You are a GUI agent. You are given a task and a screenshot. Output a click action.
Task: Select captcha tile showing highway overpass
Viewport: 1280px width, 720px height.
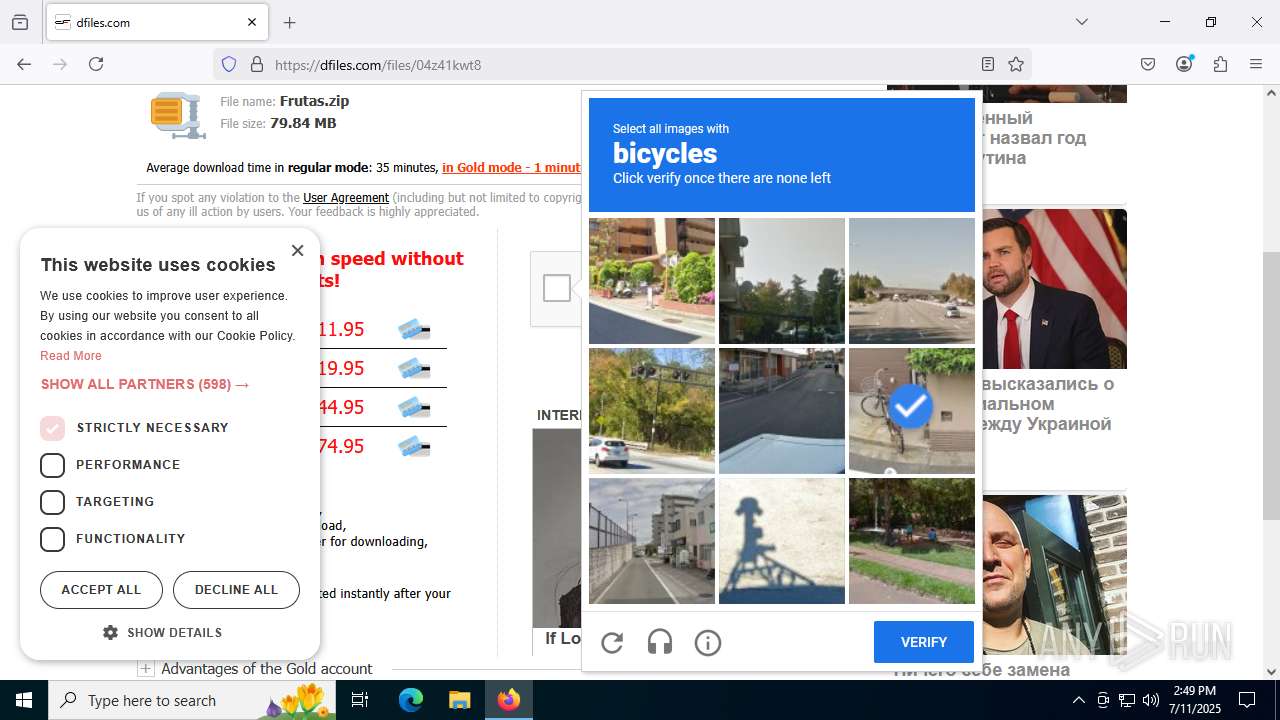pyautogui.click(x=912, y=281)
